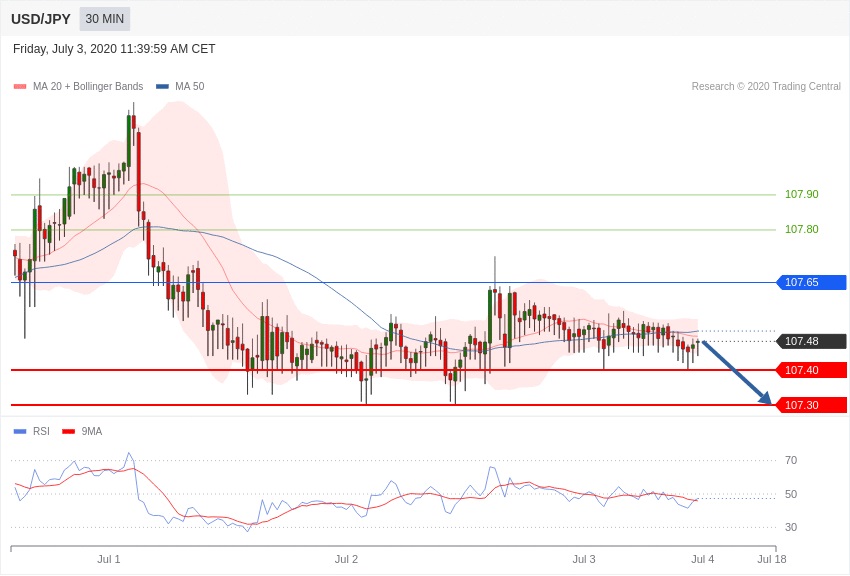Click the Research Trading Central copyright text
Image resolution: width=850 pixels, height=576 pixels.
click(766, 87)
